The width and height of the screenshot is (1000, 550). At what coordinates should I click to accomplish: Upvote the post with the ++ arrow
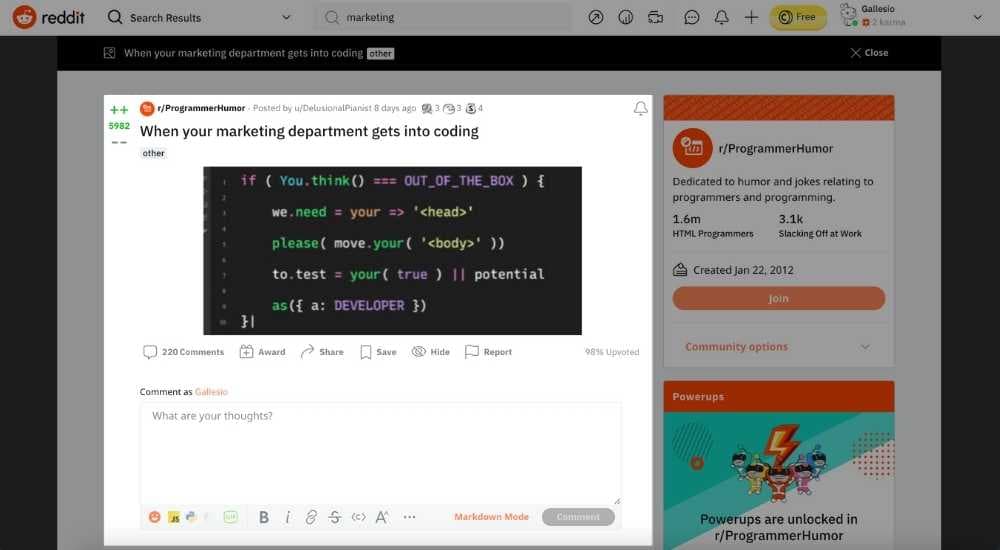pos(119,110)
